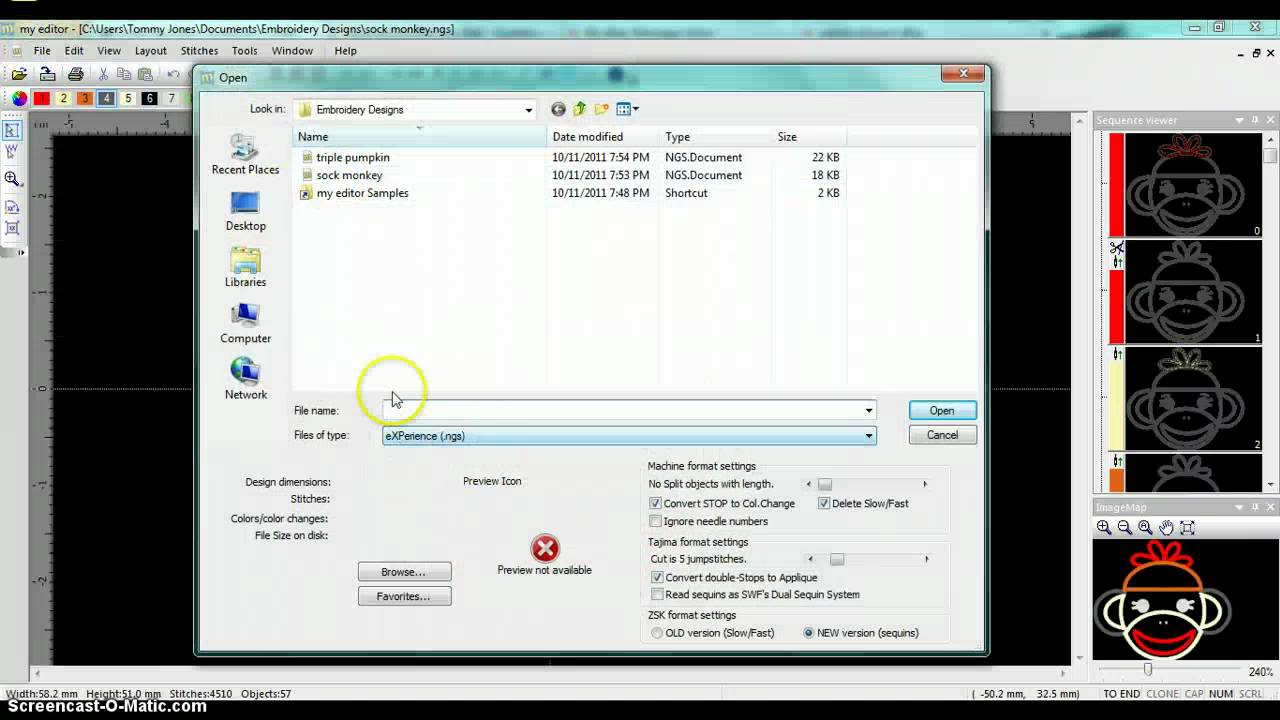The height and width of the screenshot is (720, 1280).
Task: Go to Desktop in dialog sidebar
Action: tap(245, 211)
